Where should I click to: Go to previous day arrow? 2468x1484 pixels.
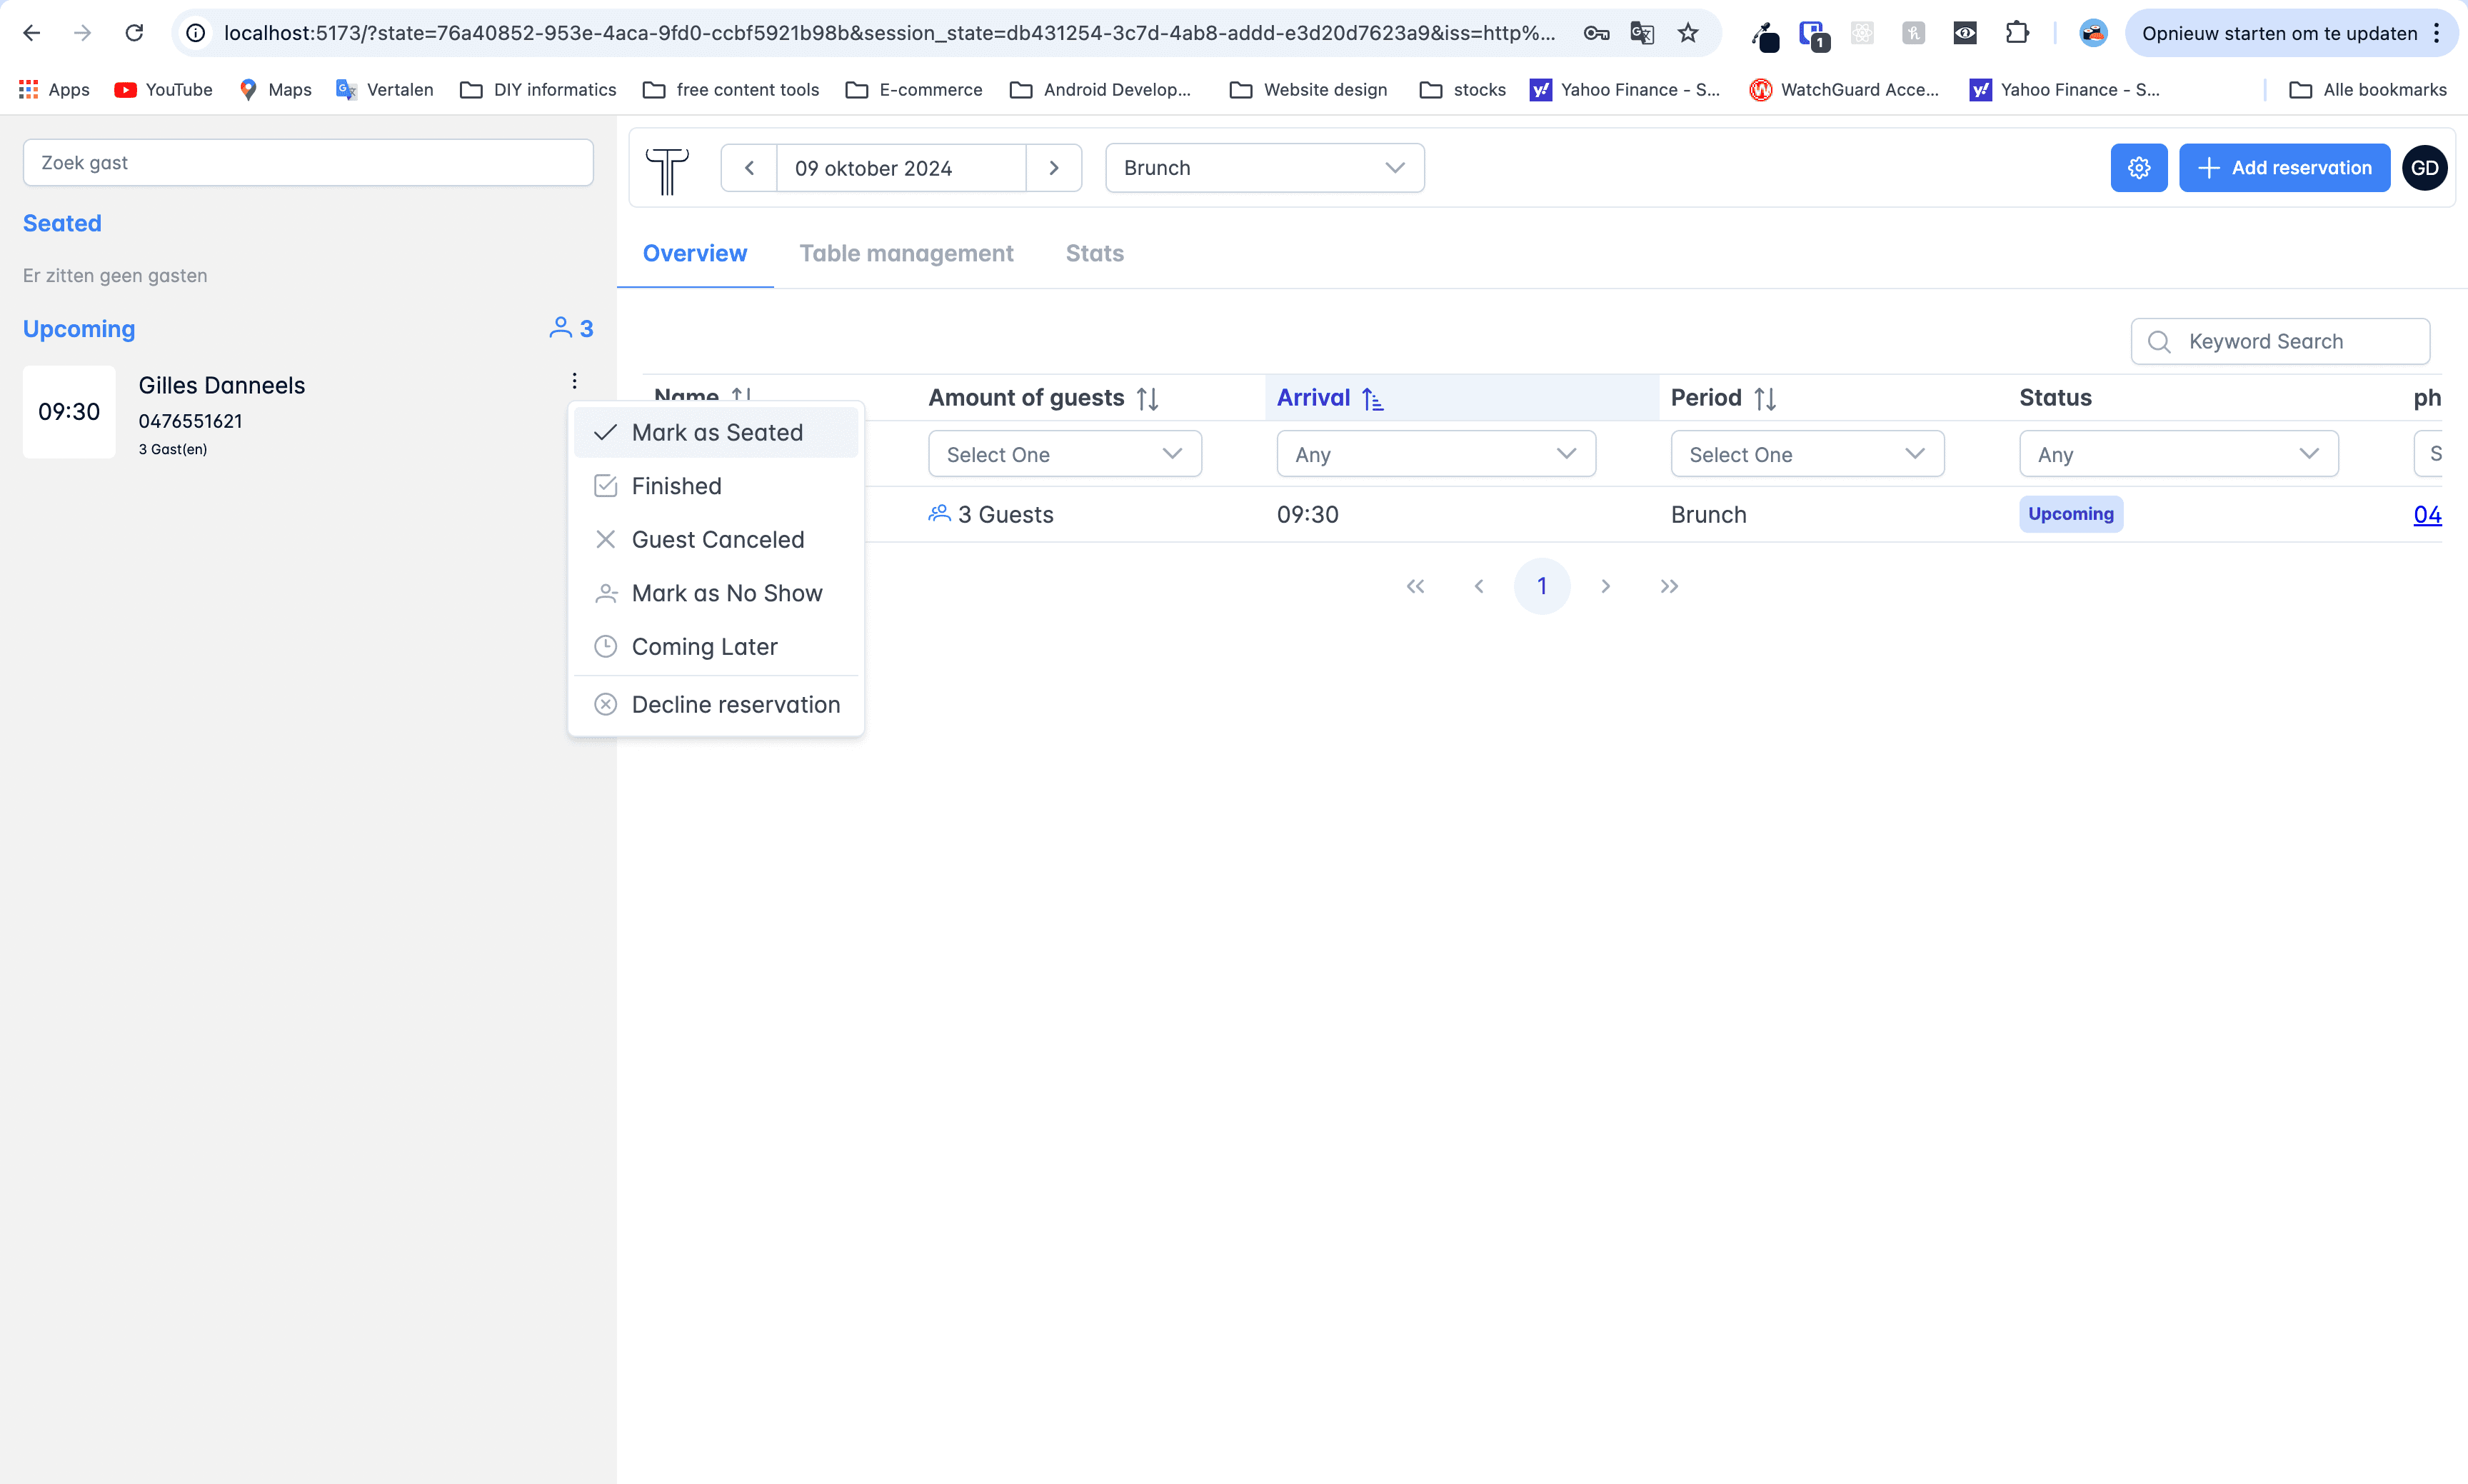[x=749, y=168]
